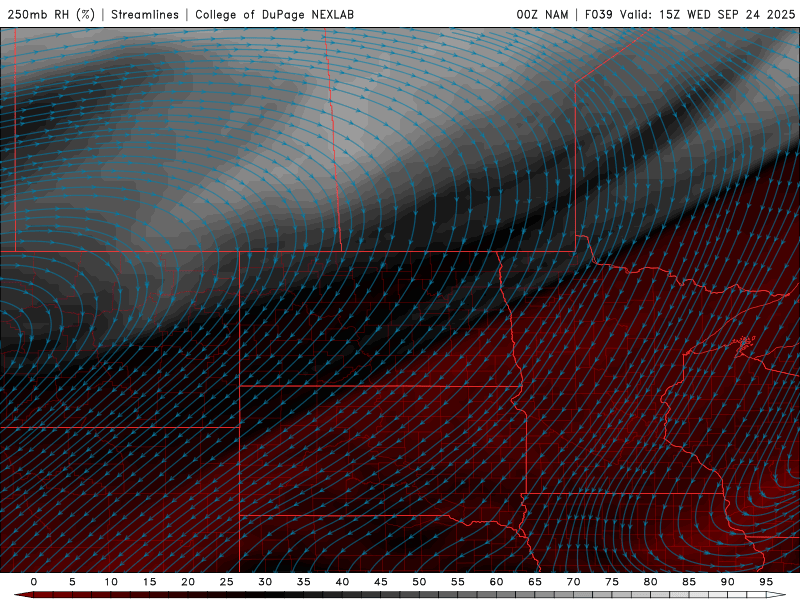Click 'Valid: 15Z WED SEP 24 2025' text
The image size is (800, 600).
pos(708,15)
